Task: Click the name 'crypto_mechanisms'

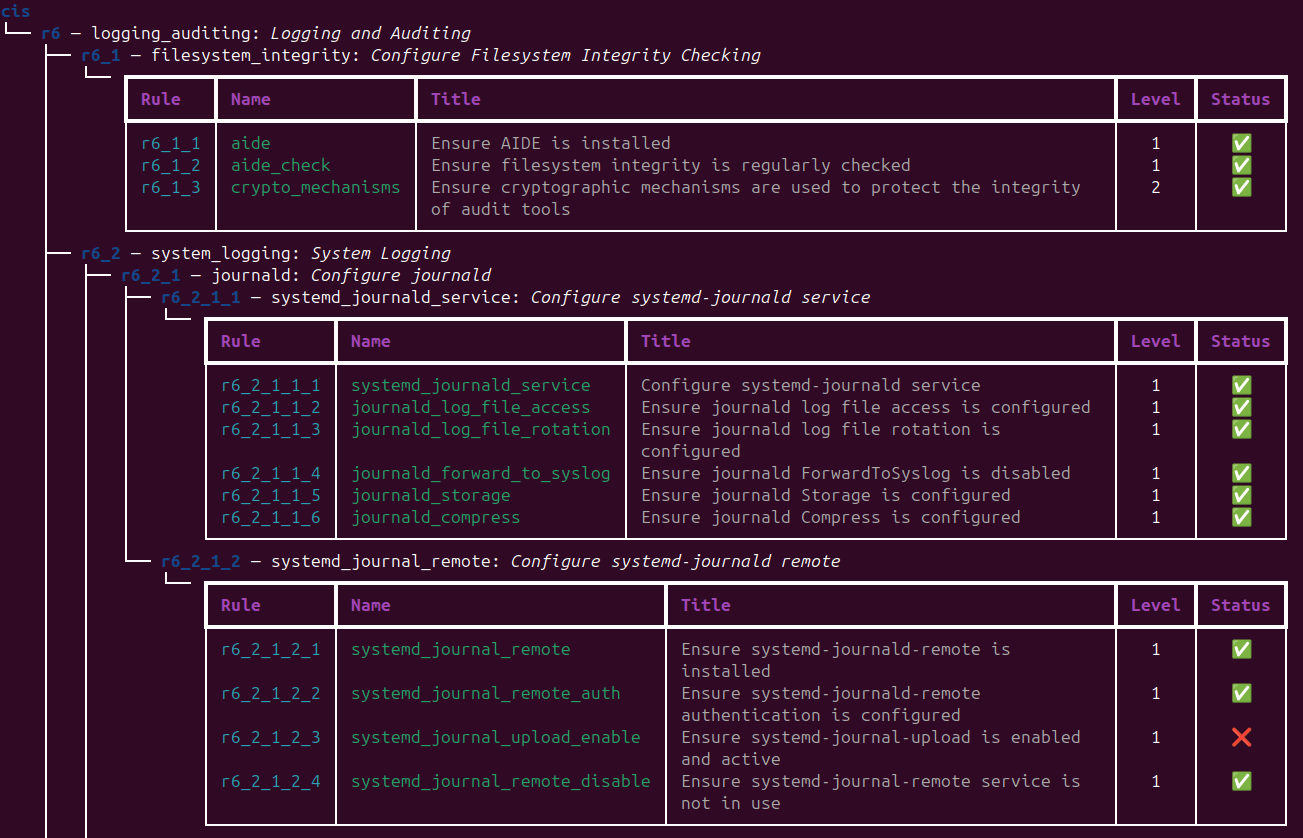Action: point(316,187)
